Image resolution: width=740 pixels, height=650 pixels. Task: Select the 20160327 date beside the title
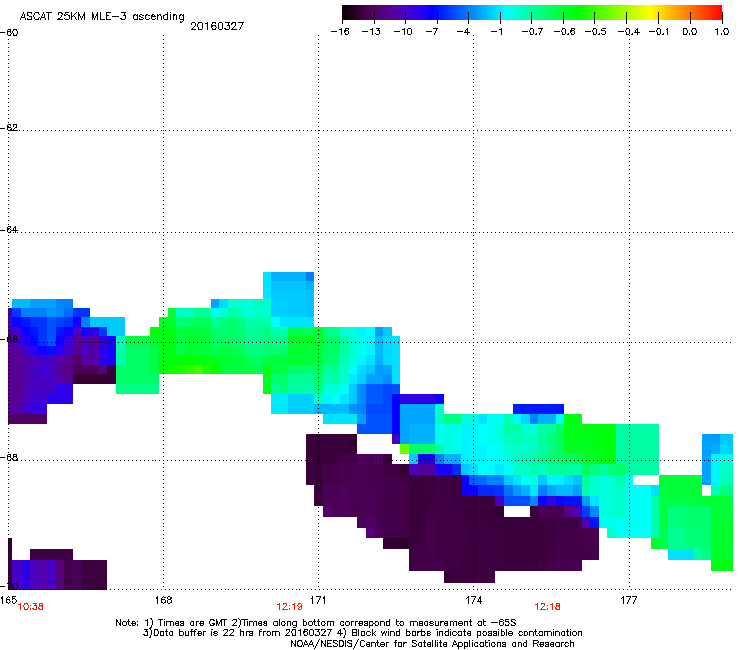pyautogui.click(x=217, y=26)
